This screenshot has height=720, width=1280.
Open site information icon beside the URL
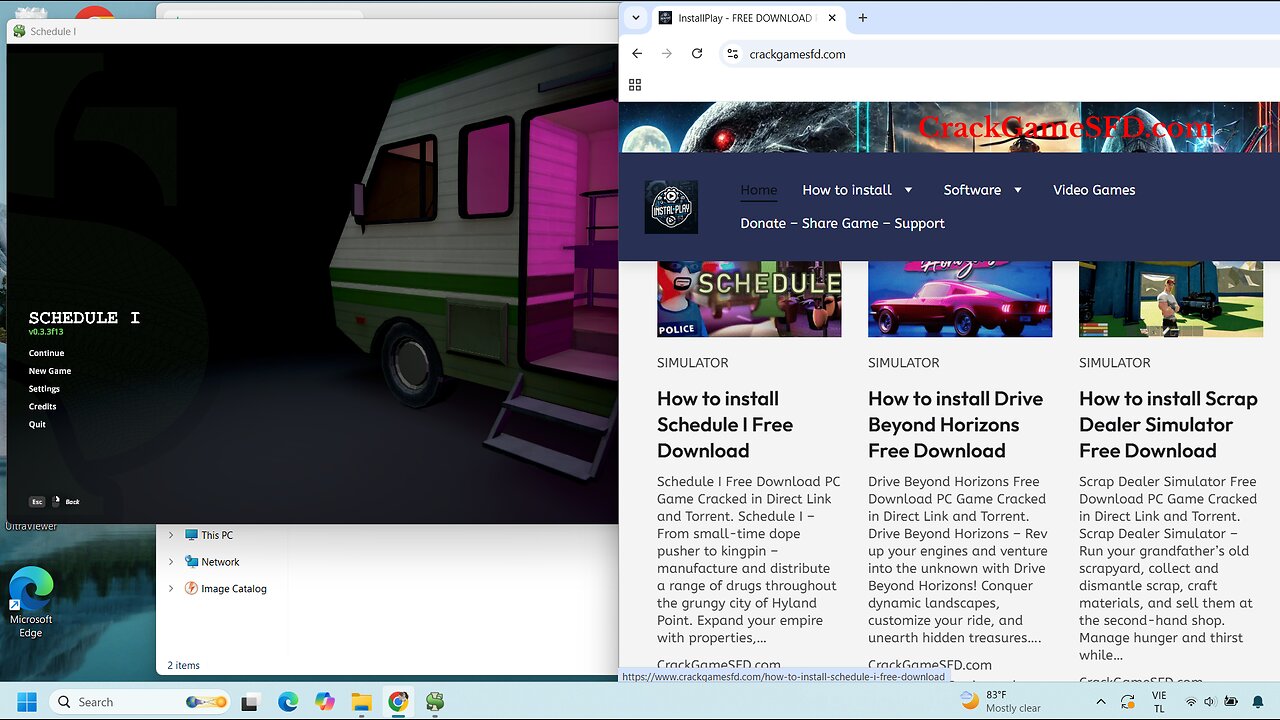point(732,54)
